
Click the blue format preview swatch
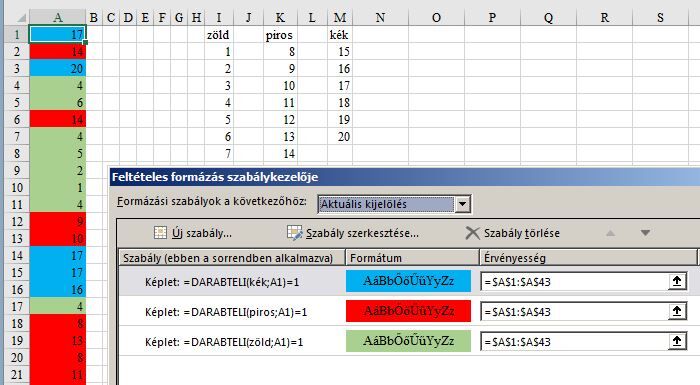pyautogui.click(x=408, y=281)
